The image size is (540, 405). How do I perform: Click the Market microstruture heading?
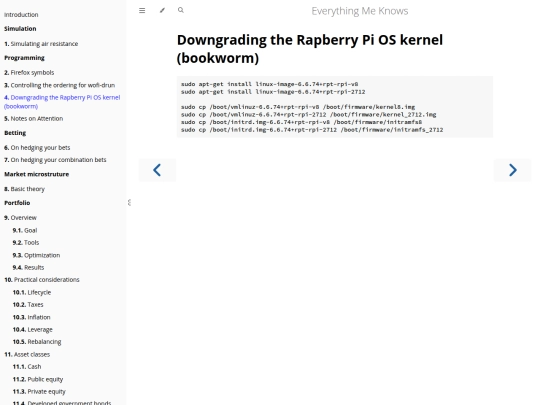[x=37, y=174]
